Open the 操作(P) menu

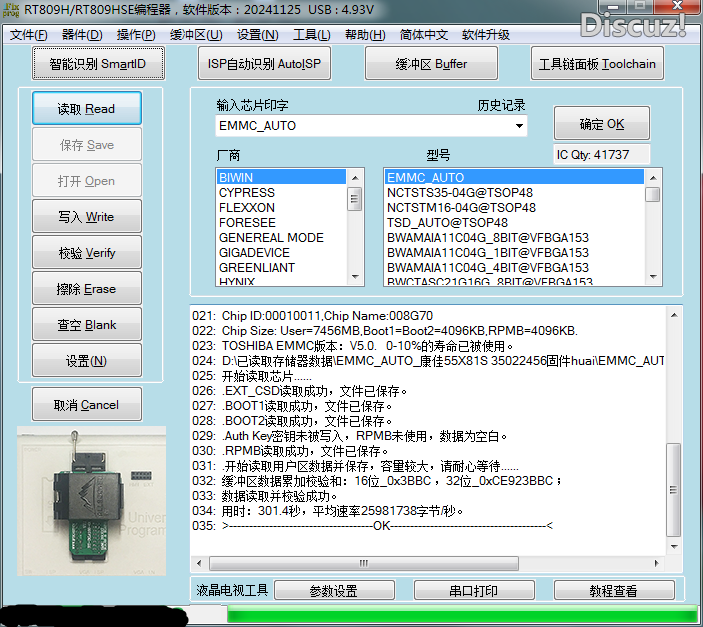(x=136, y=35)
